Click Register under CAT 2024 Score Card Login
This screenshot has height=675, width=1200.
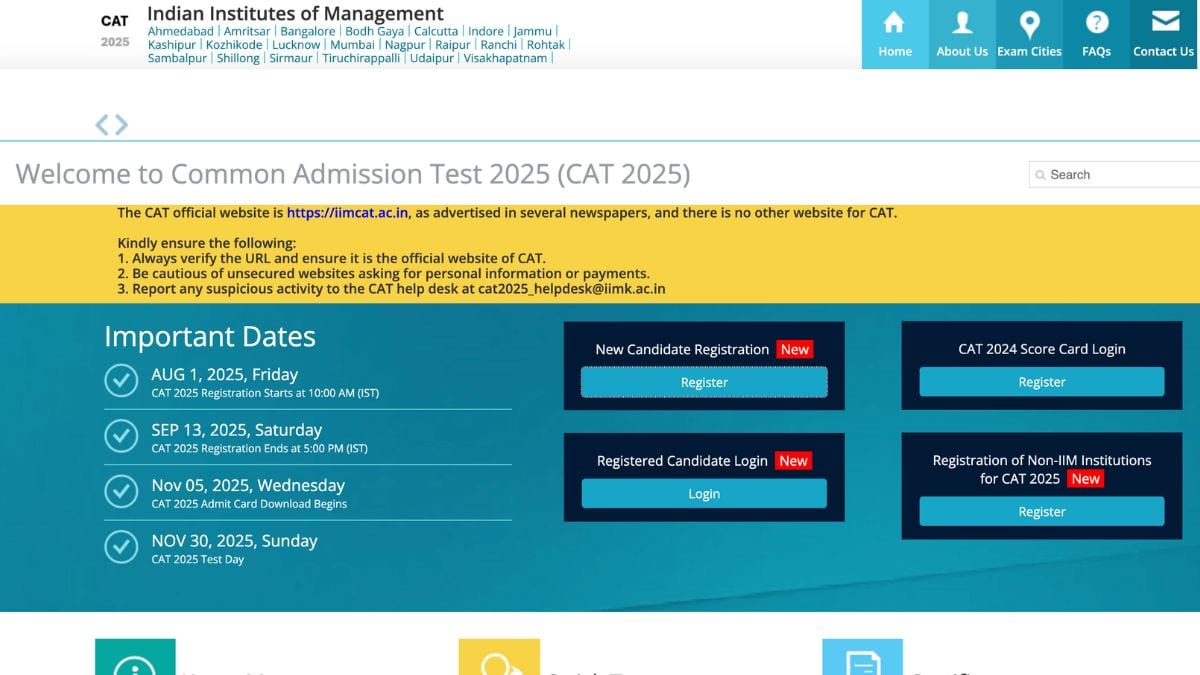[1042, 382]
